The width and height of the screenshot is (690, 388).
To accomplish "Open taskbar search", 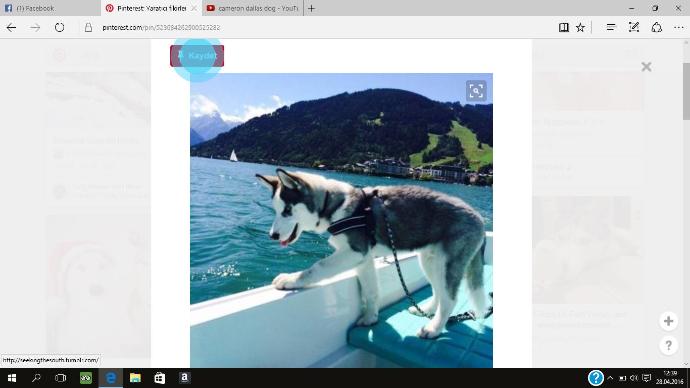I will 37,378.
